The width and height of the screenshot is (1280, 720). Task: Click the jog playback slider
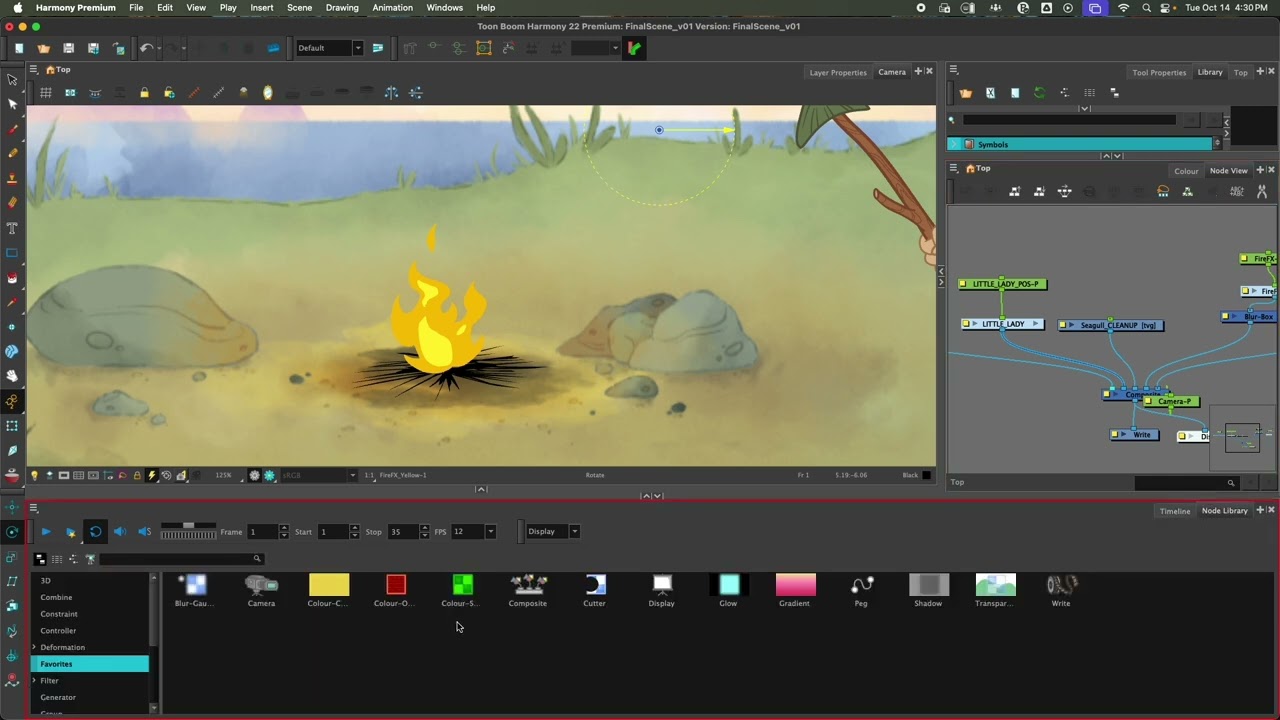tap(188, 531)
